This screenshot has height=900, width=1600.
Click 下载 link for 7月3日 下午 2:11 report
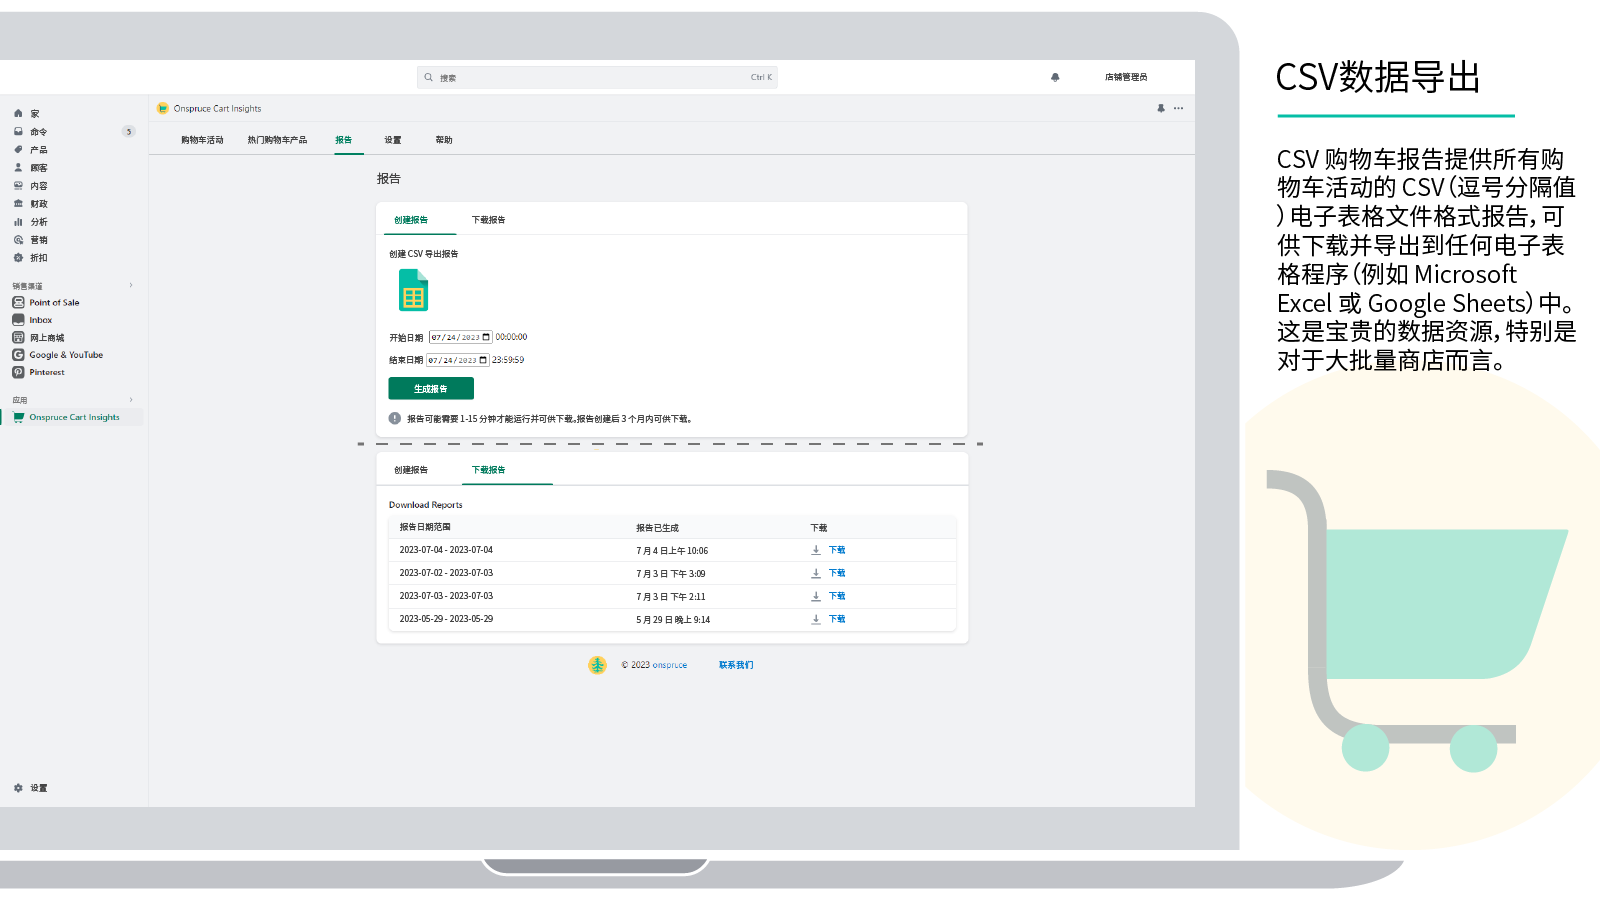click(837, 596)
